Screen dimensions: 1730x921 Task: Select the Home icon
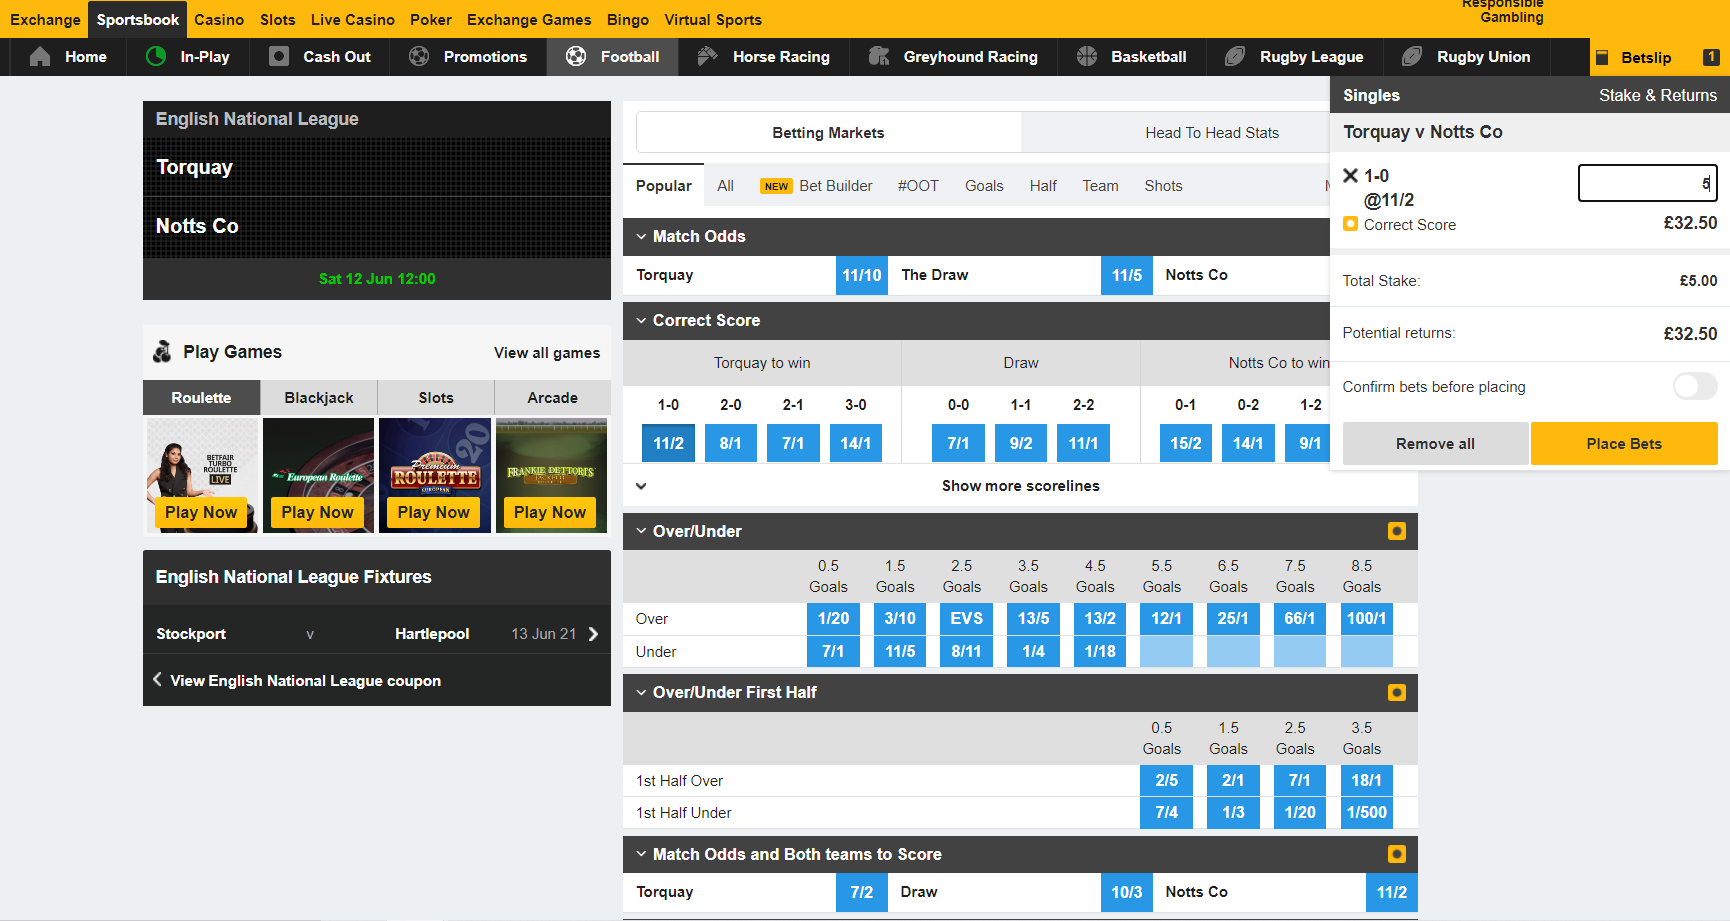(39, 57)
